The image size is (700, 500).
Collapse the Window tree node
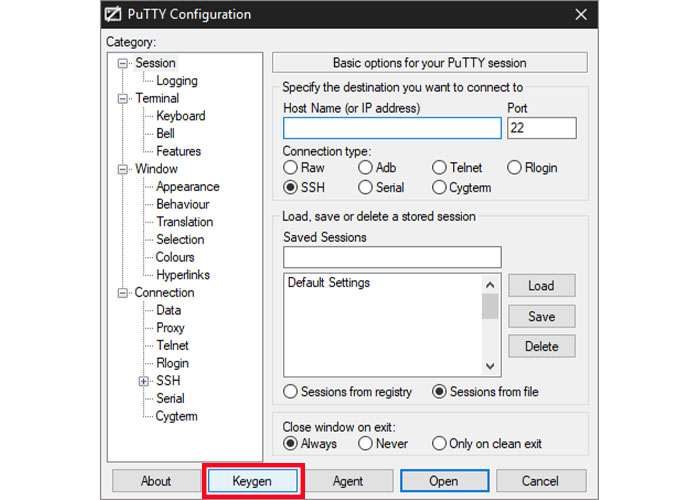(122, 169)
